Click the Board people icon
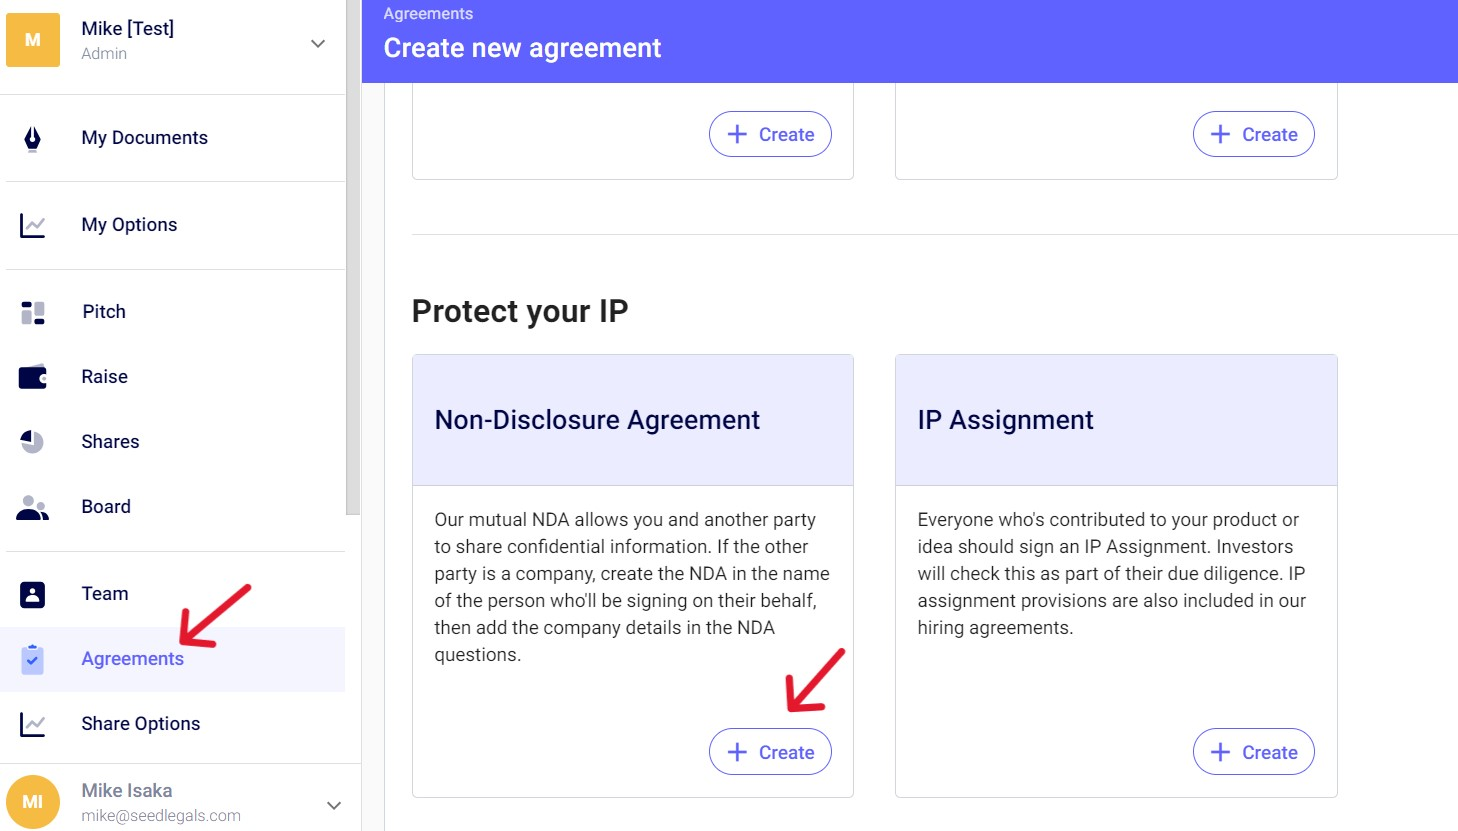1458x831 pixels. pyautogui.click(x=33, y=507)
